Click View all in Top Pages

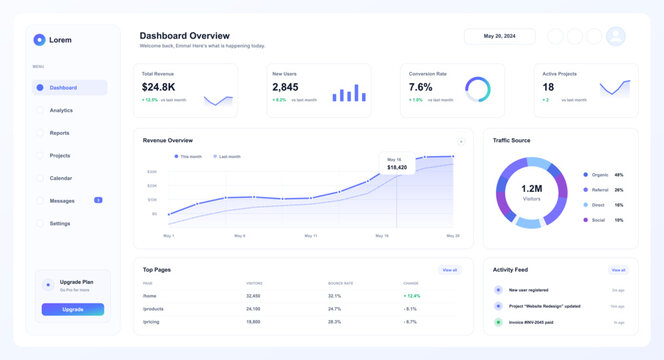[450, 270]
